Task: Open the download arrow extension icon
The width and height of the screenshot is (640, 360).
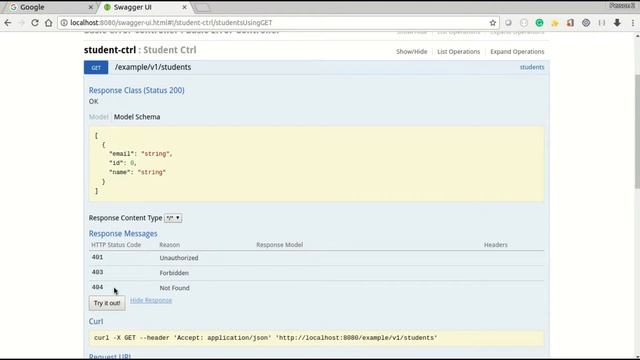Action: [617, 23]
